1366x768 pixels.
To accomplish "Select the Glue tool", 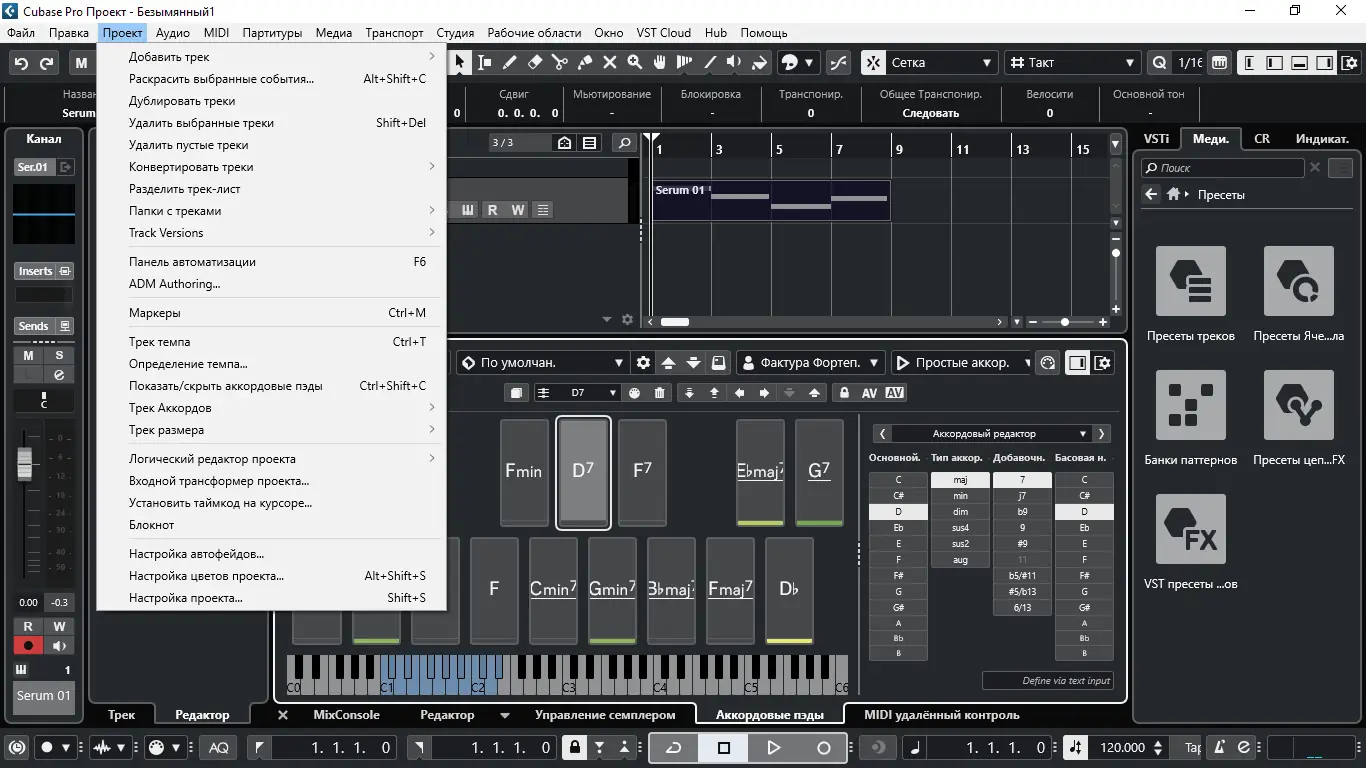I will pos(585,62).
